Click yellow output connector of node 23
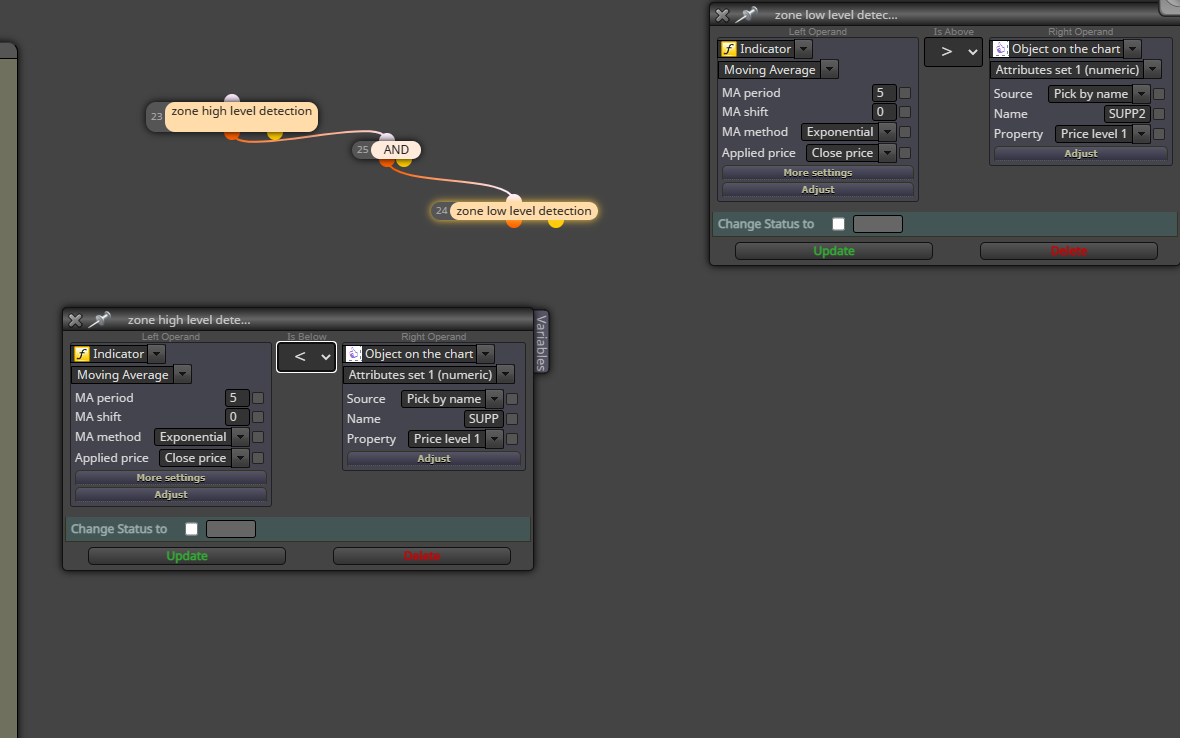 (x=275, y=135)
